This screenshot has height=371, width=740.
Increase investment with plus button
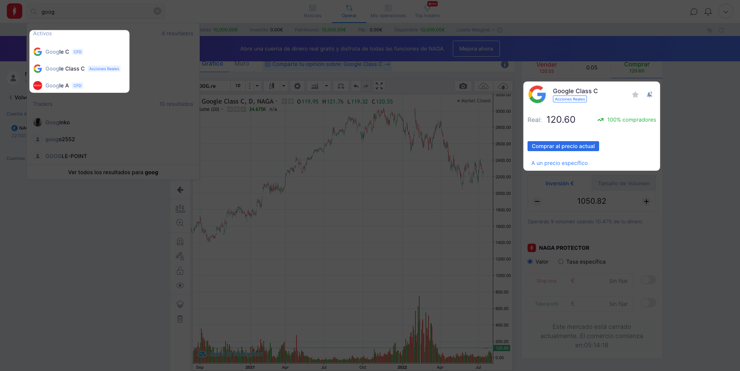coord(646,202)
